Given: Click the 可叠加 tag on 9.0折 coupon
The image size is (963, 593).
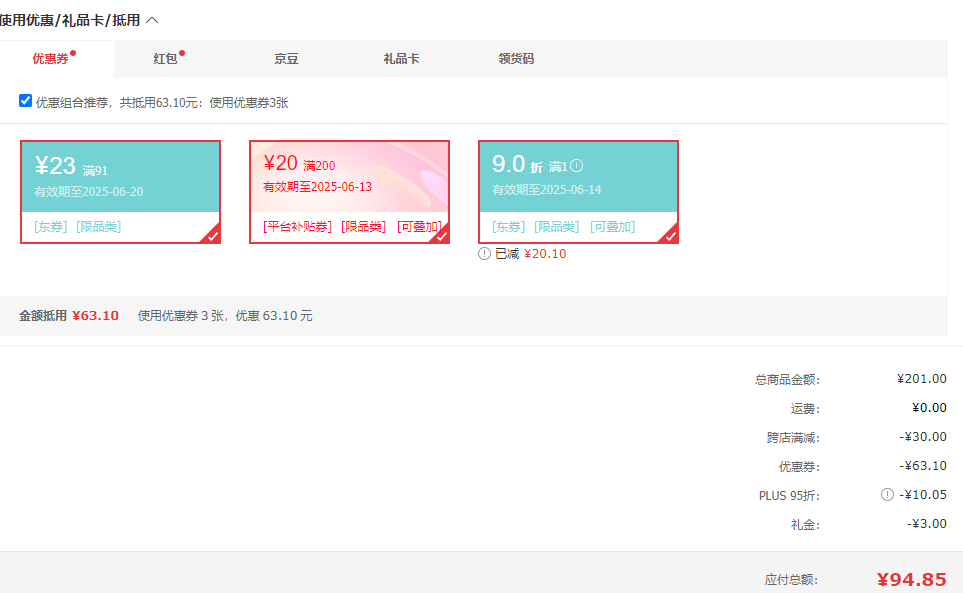Looking at the screenshot, I should tap(612, 227).
